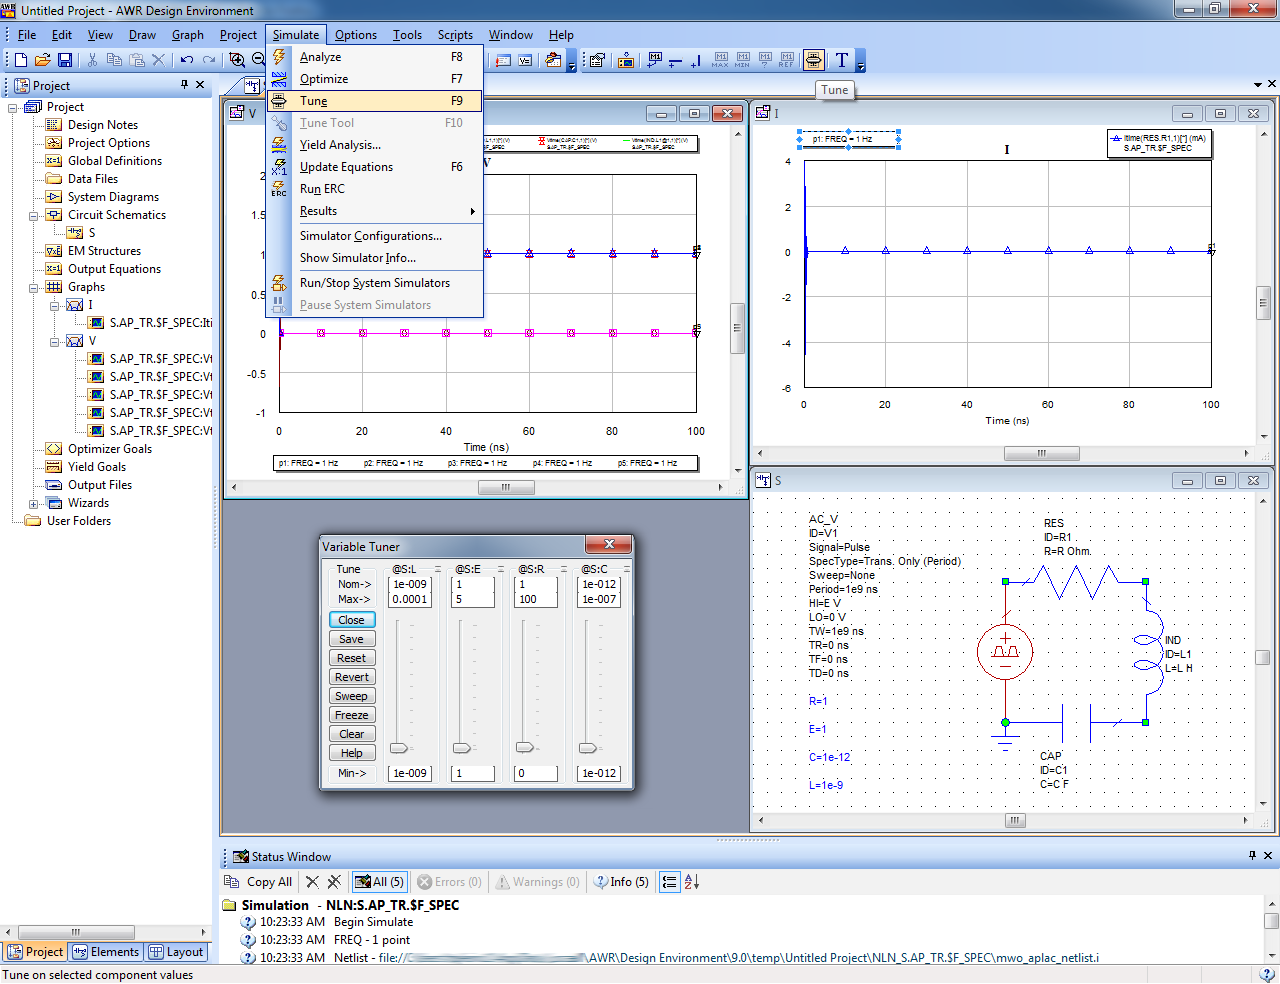
Task: Select Tune in the Simulate menu
Action: tap(375, 101)
